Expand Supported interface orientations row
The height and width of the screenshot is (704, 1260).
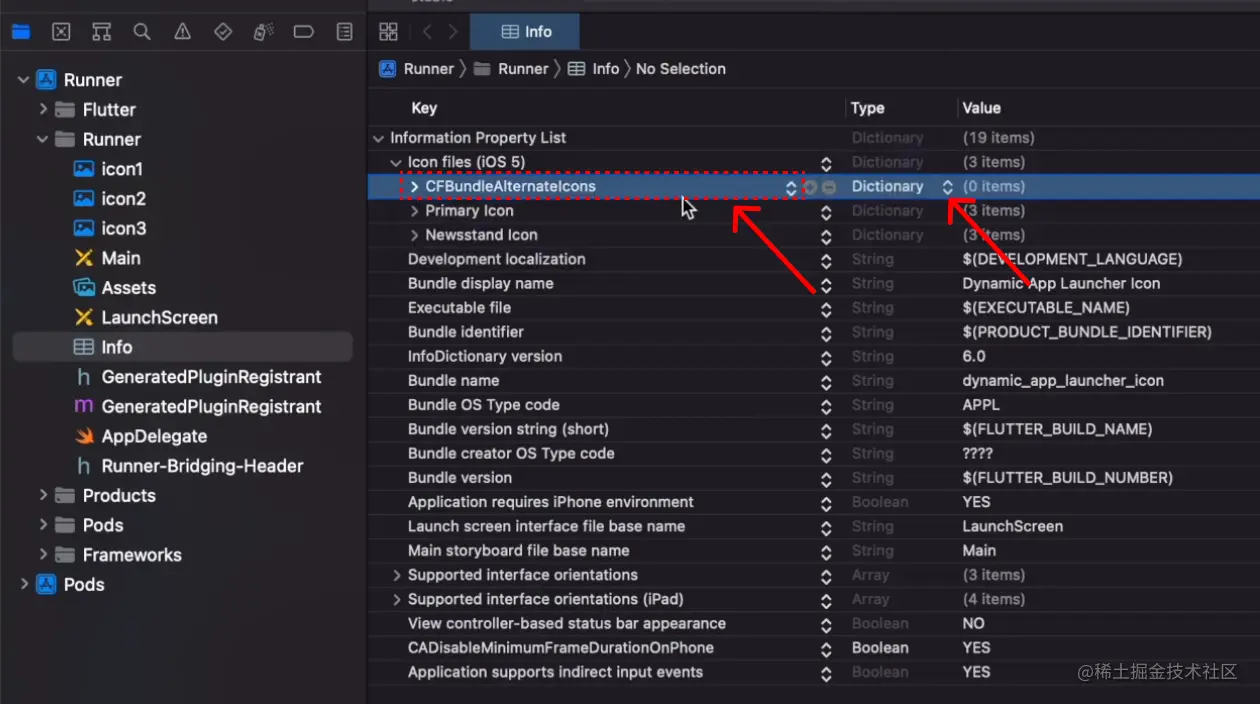396,575
